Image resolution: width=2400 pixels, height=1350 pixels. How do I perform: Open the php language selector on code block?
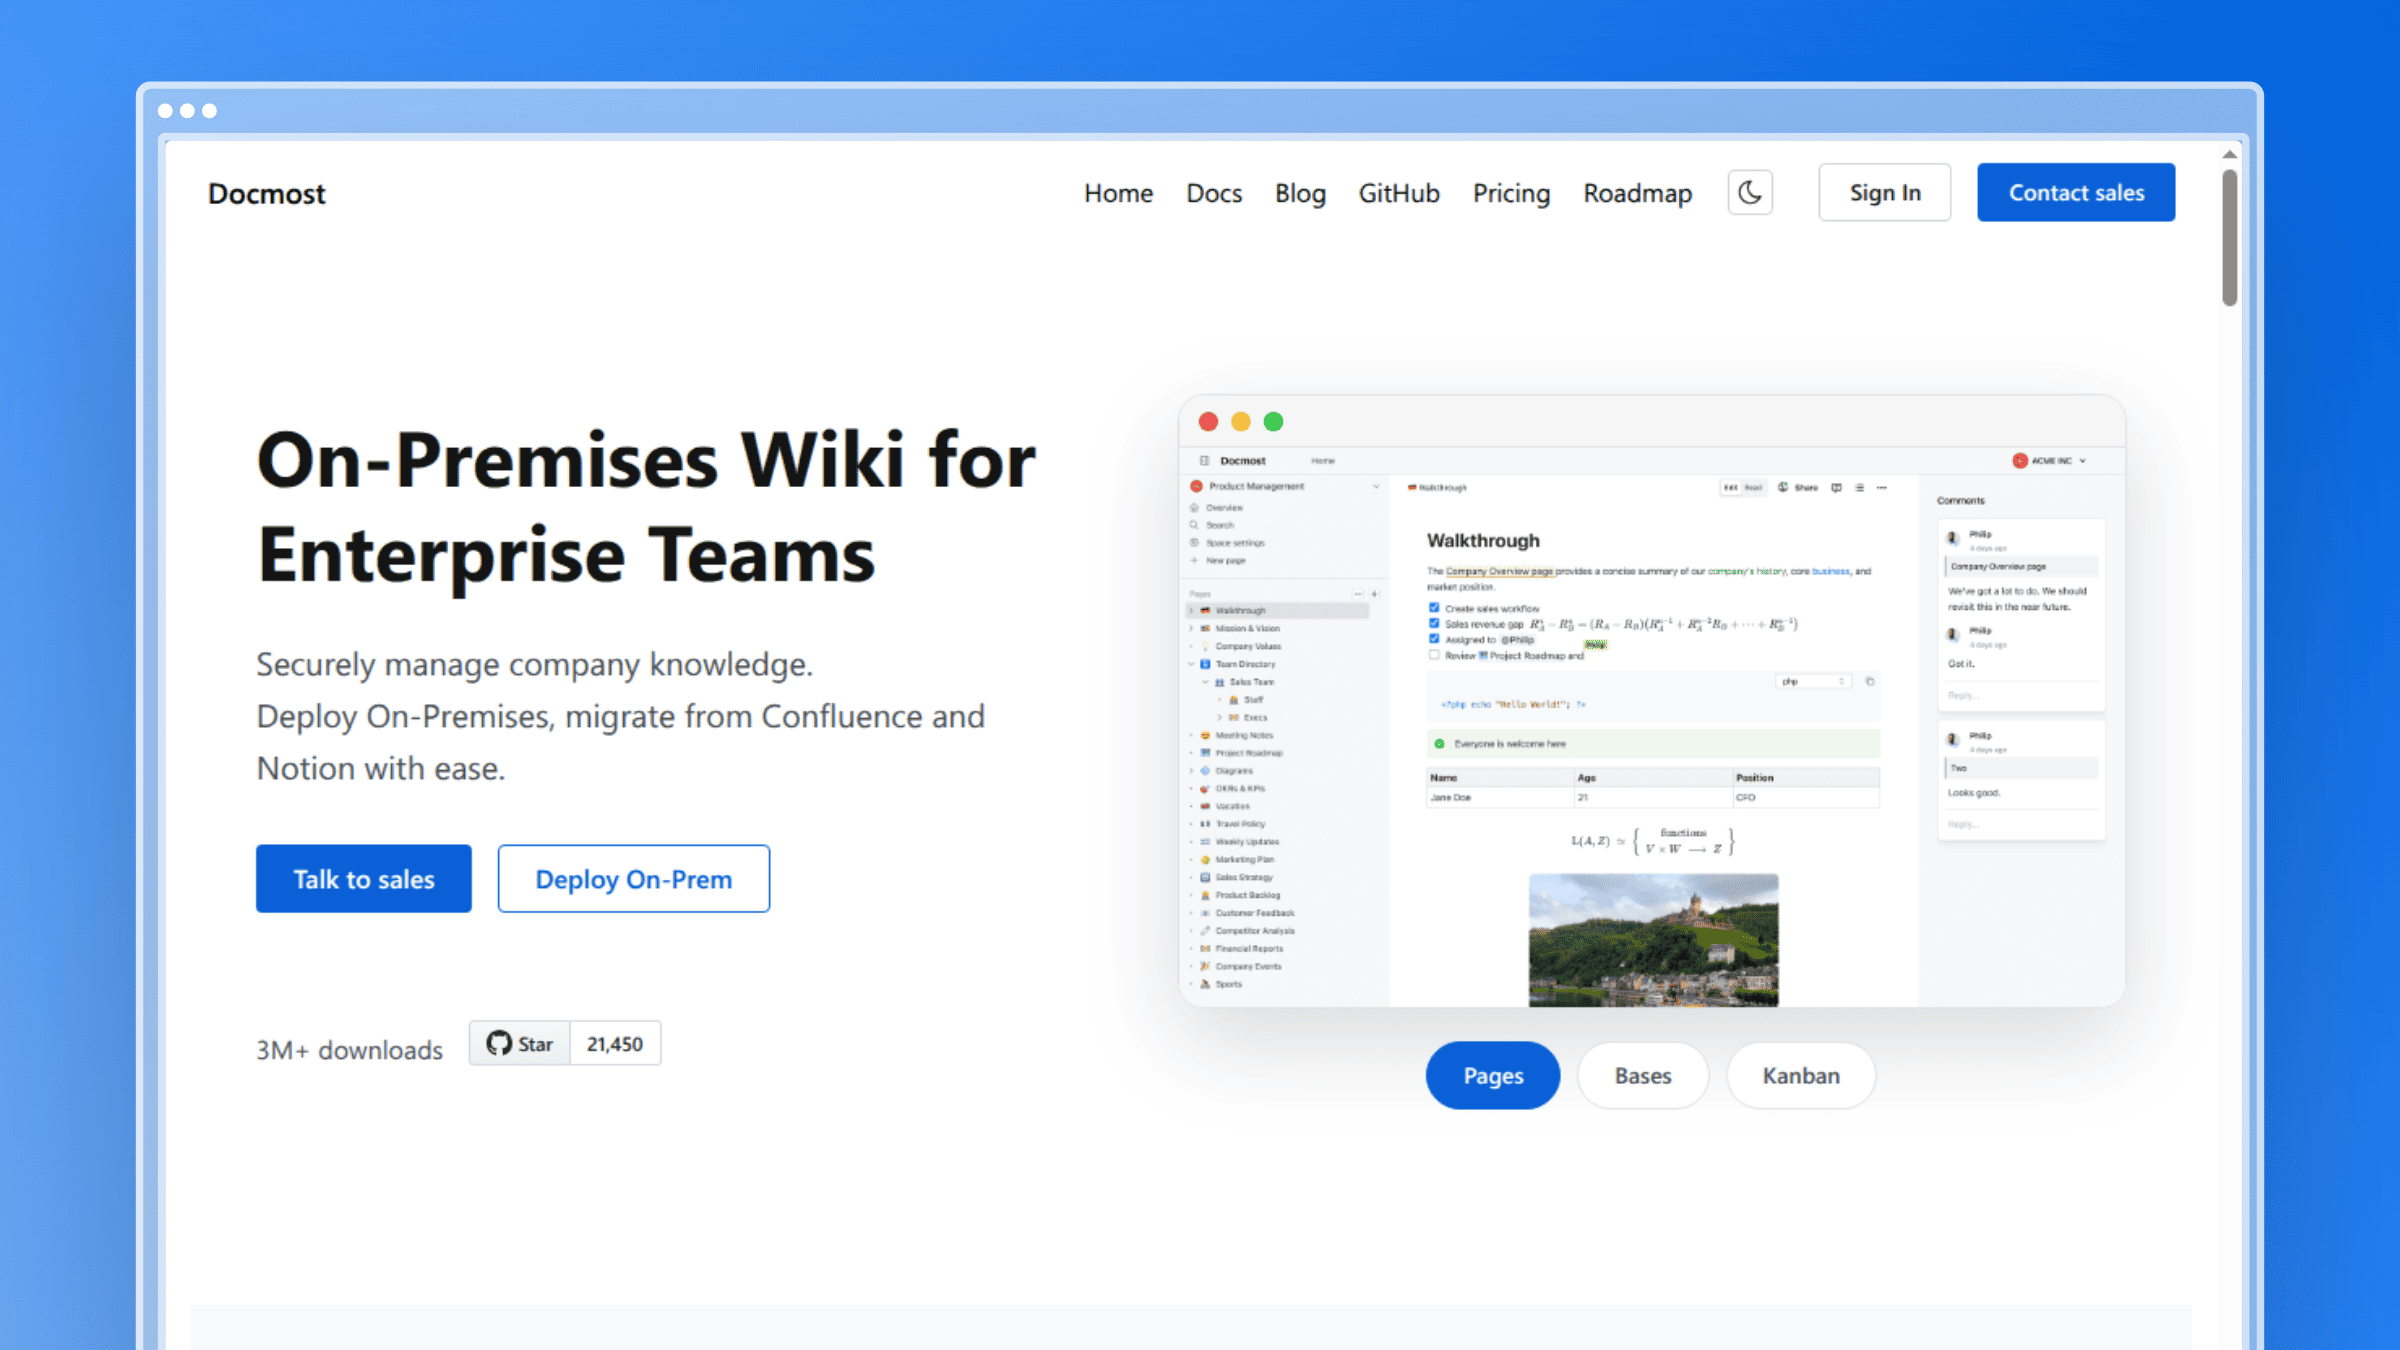pos(1813,682)
